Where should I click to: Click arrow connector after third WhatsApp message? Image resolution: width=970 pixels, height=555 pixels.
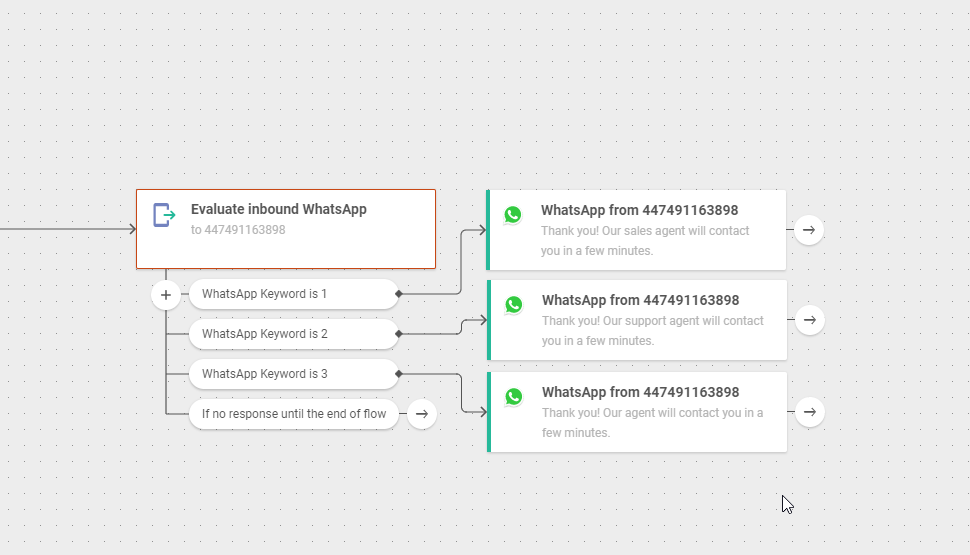pos(810,411)
